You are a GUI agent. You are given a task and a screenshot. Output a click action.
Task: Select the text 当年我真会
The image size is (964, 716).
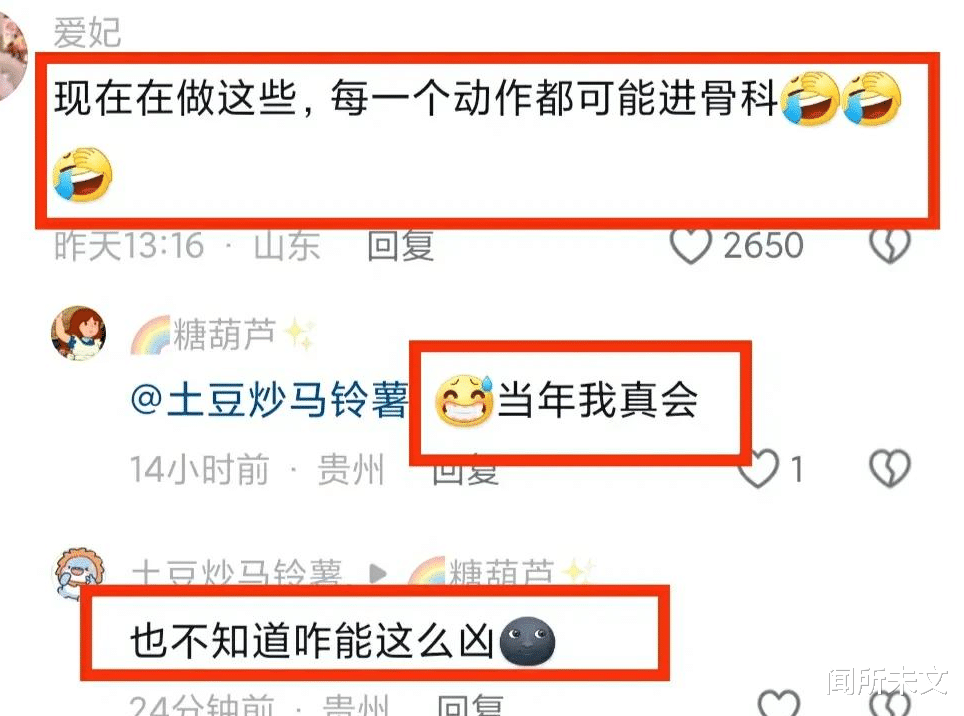coord(598,400)
